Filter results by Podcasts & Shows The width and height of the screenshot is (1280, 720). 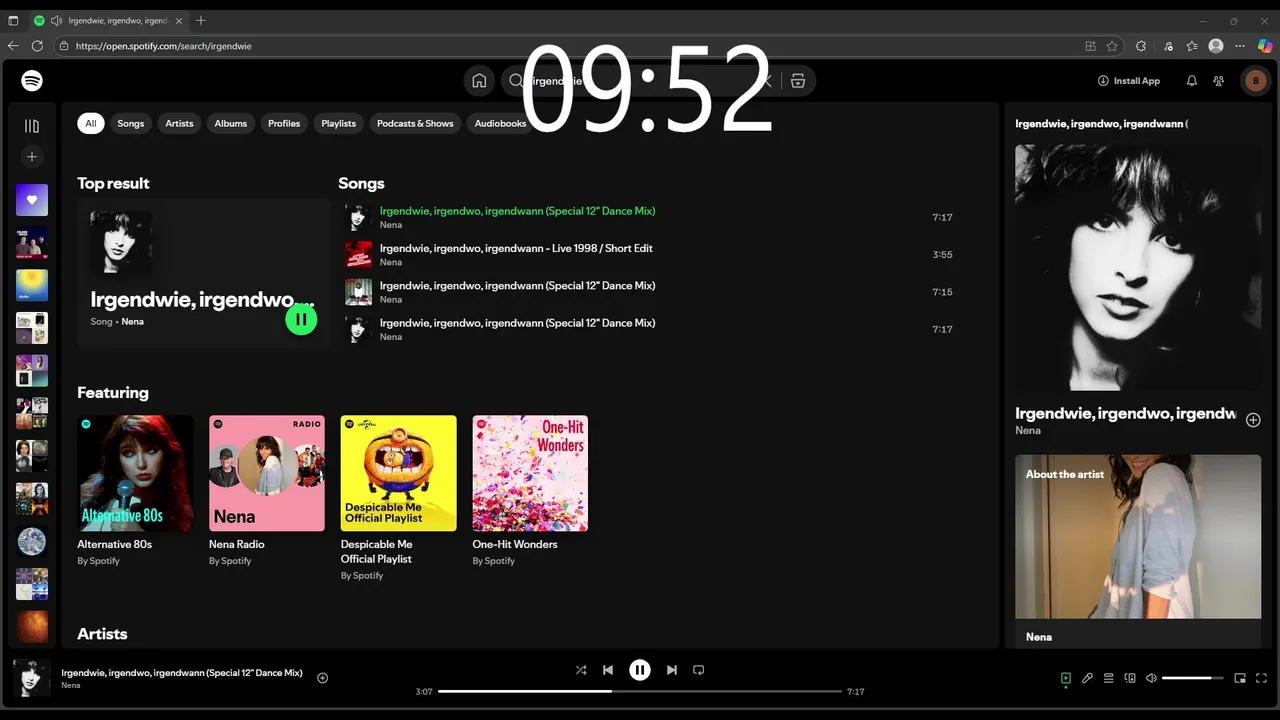[x=415, y=124]
